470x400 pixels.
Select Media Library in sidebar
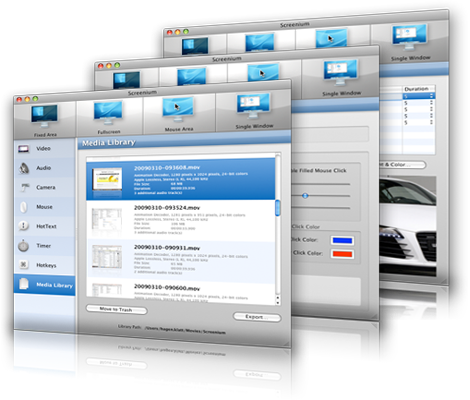[44, 285]
